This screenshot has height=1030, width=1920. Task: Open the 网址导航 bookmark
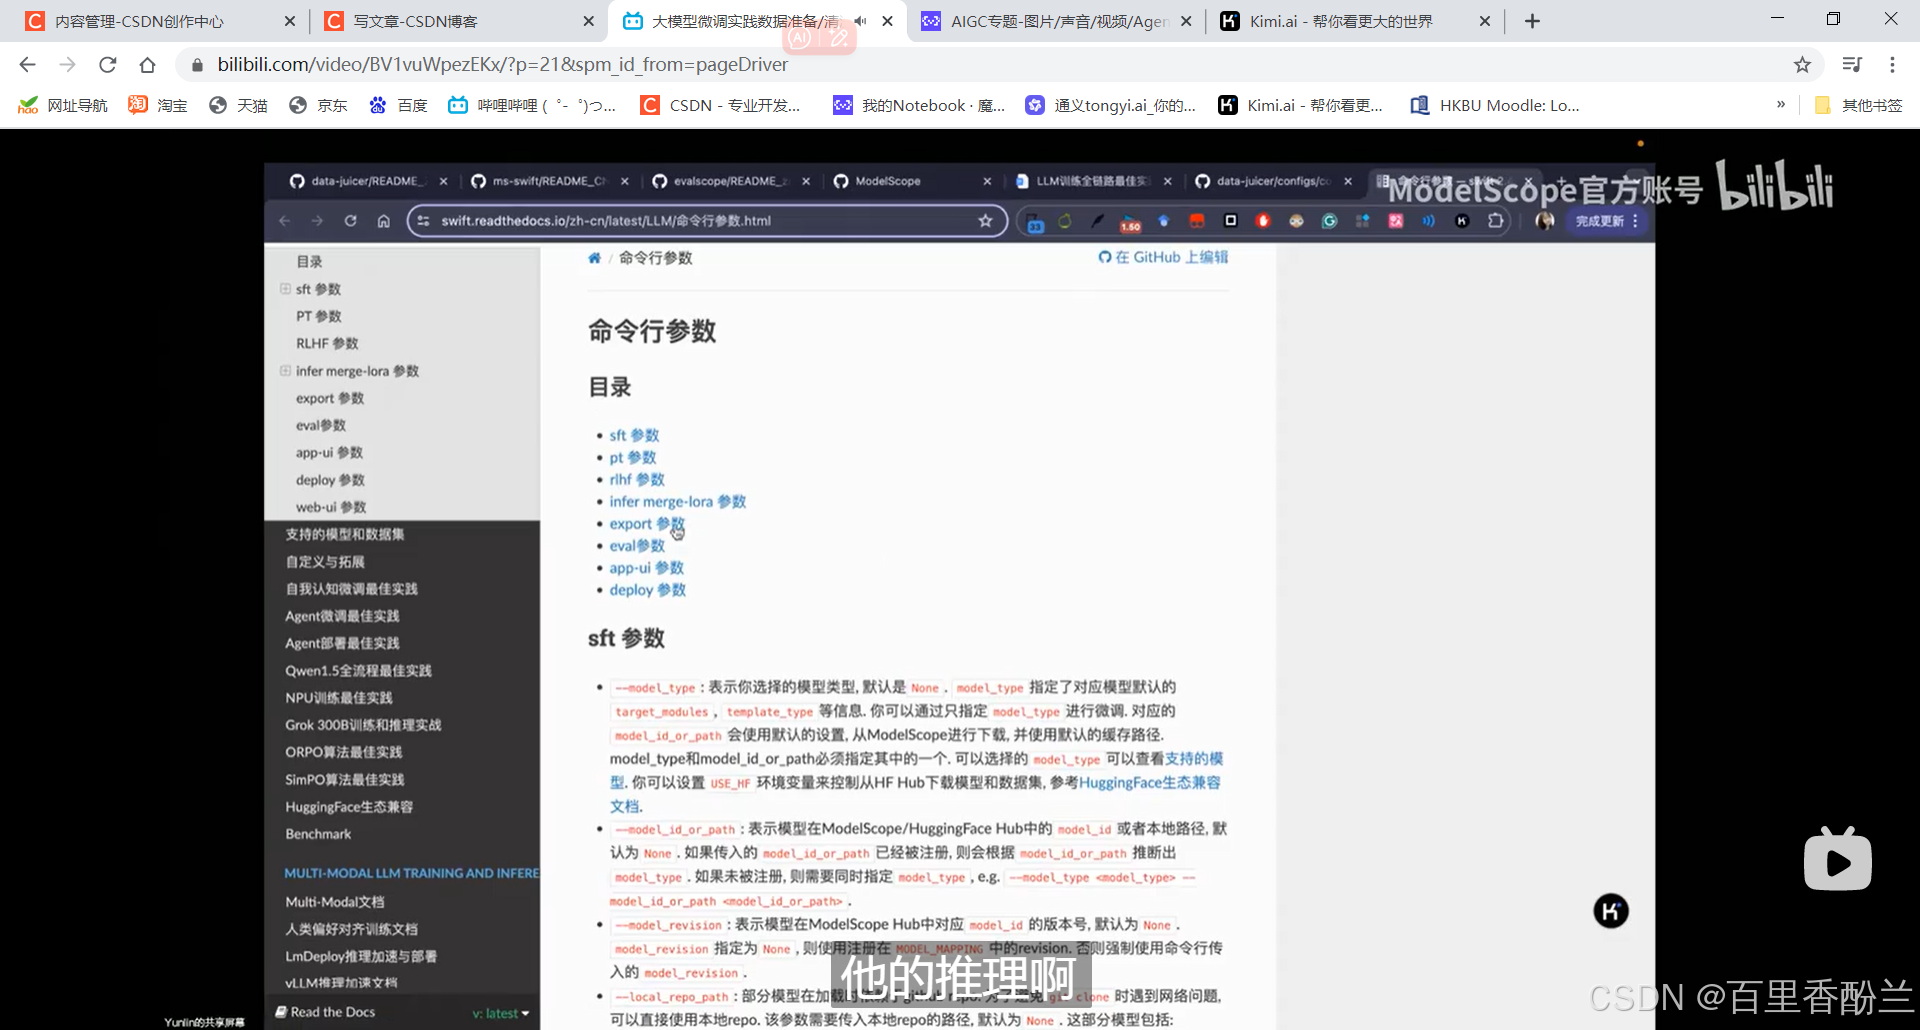click(63, 105)
